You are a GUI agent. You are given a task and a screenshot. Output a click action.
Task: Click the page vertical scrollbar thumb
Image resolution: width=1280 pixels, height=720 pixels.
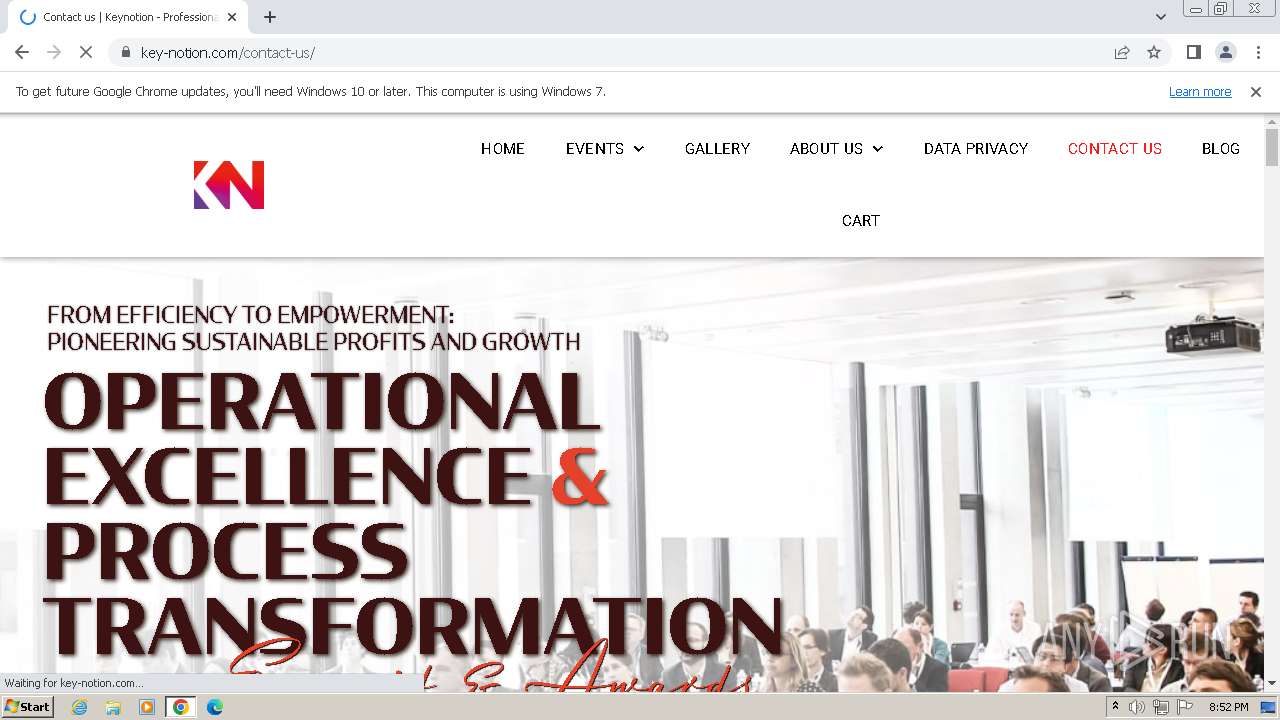click(1272, 148)
